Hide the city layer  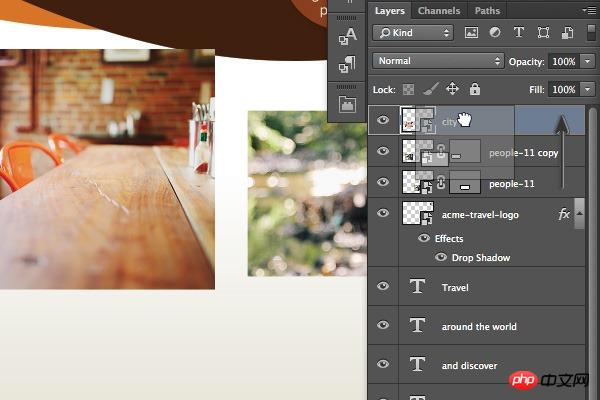tap(383, 120)
